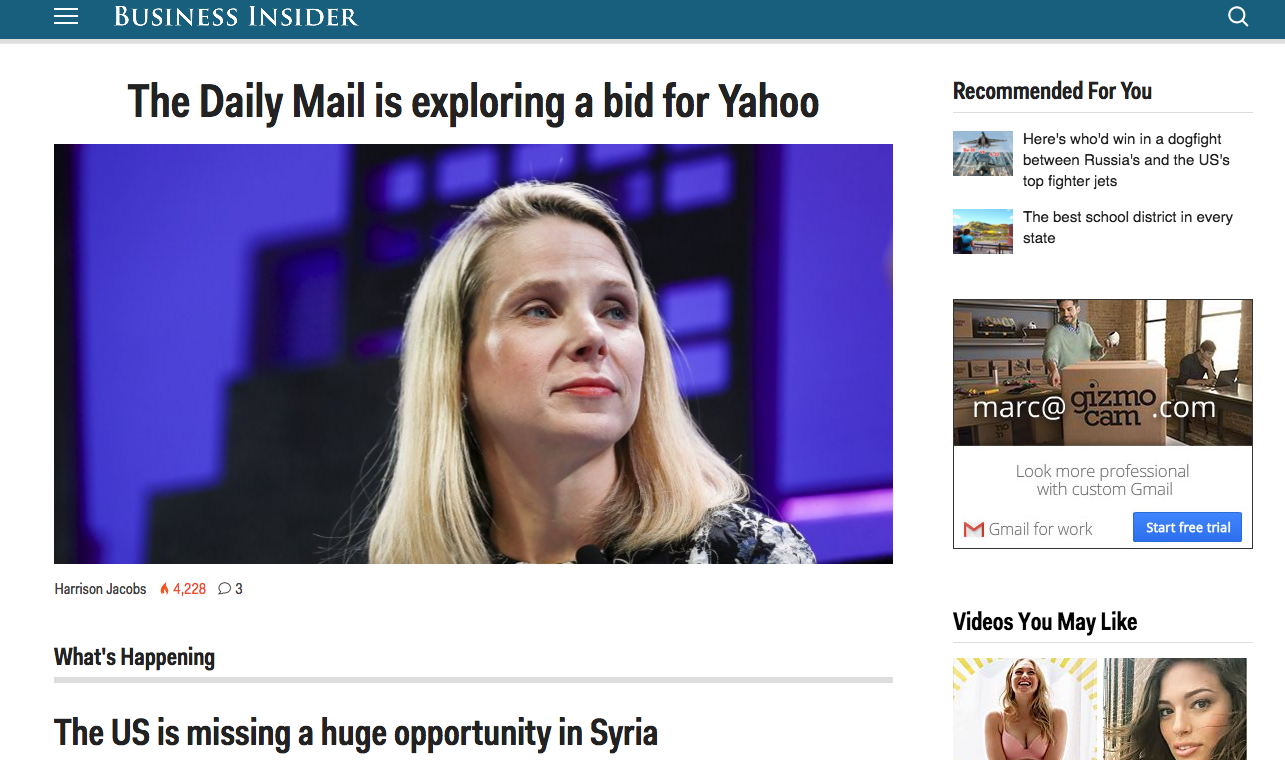Open author Harrison Jacobs profile
1285x760 pixels.
pyautogui.click(x=100, y=589)
